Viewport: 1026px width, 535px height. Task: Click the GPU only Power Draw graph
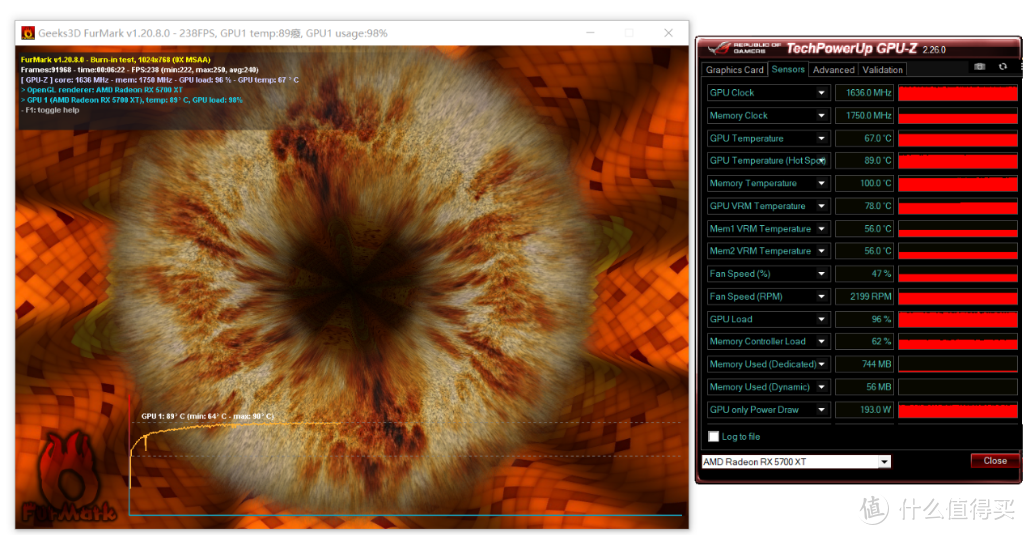(957, 409)
